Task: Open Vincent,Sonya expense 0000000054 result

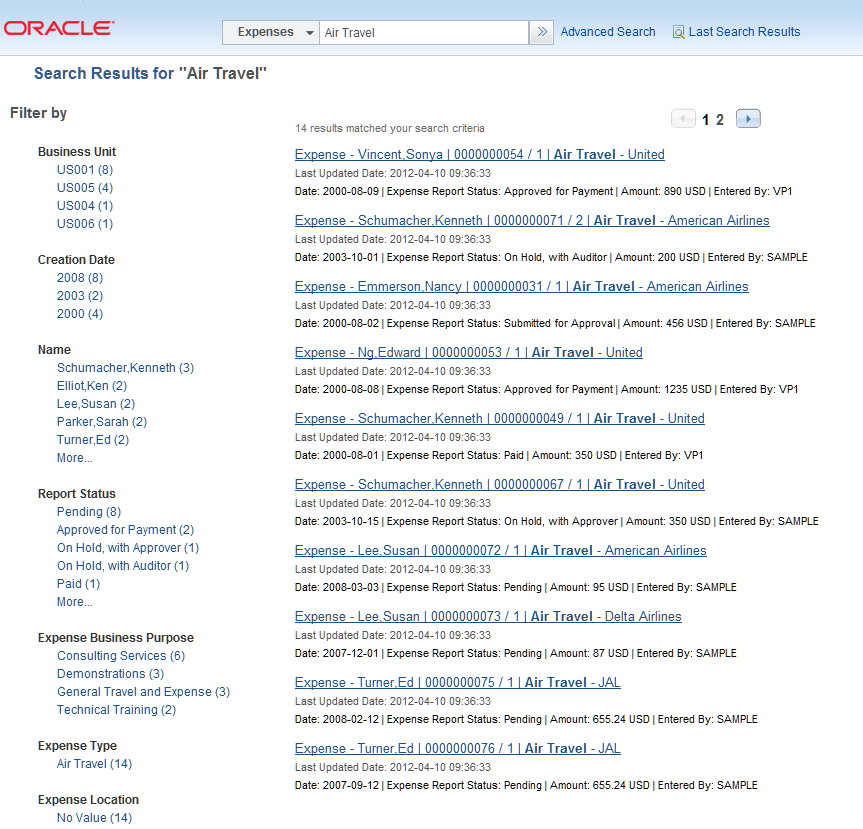Action: pos(479,155)
